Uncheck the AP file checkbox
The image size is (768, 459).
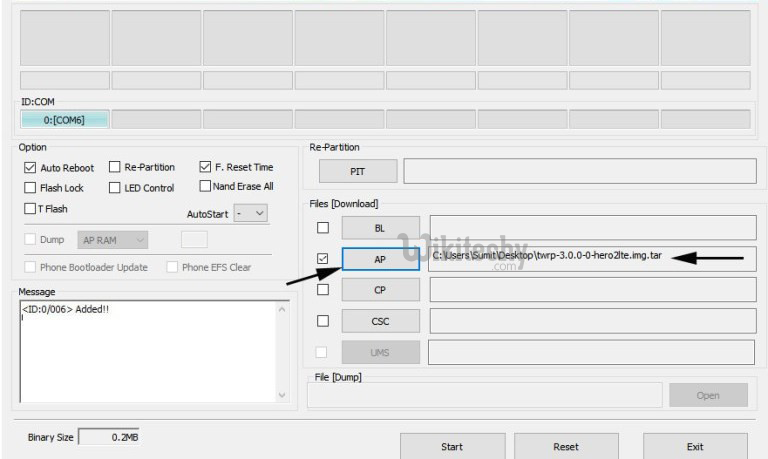tap(322, 259)
